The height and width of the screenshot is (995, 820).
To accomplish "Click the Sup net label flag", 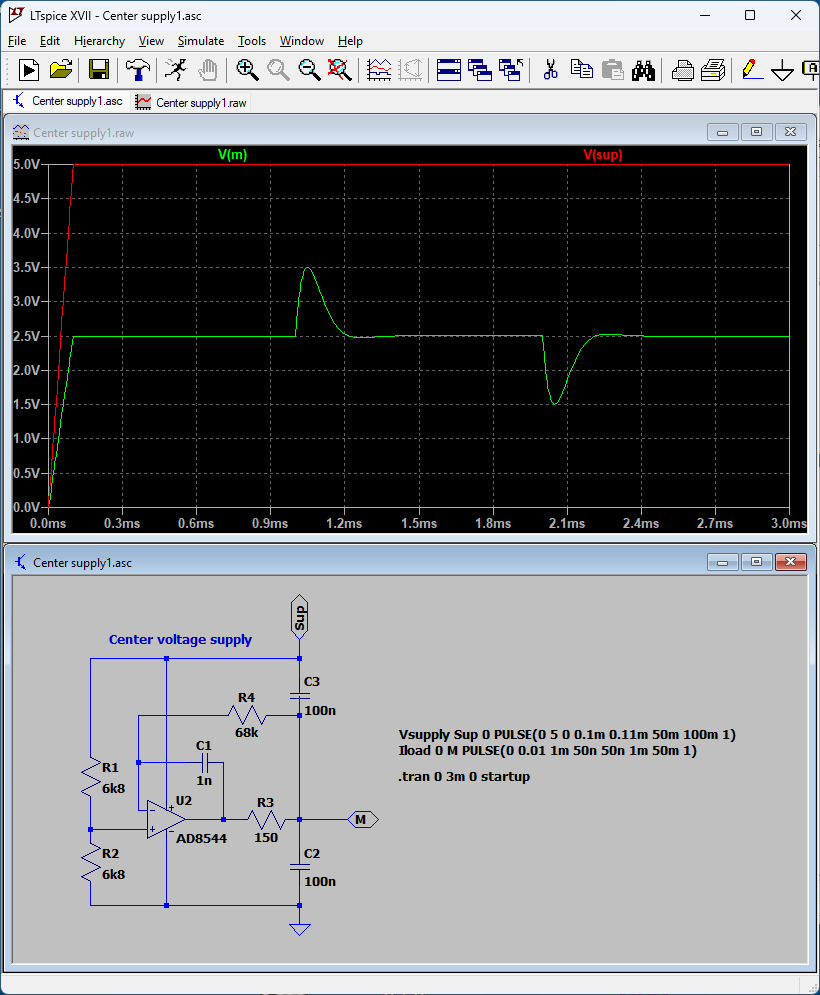I will coord(300,616).
